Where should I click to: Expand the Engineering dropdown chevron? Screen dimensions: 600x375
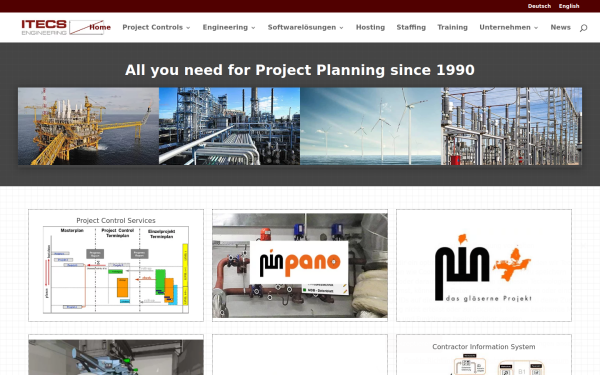tap(253, 28)
